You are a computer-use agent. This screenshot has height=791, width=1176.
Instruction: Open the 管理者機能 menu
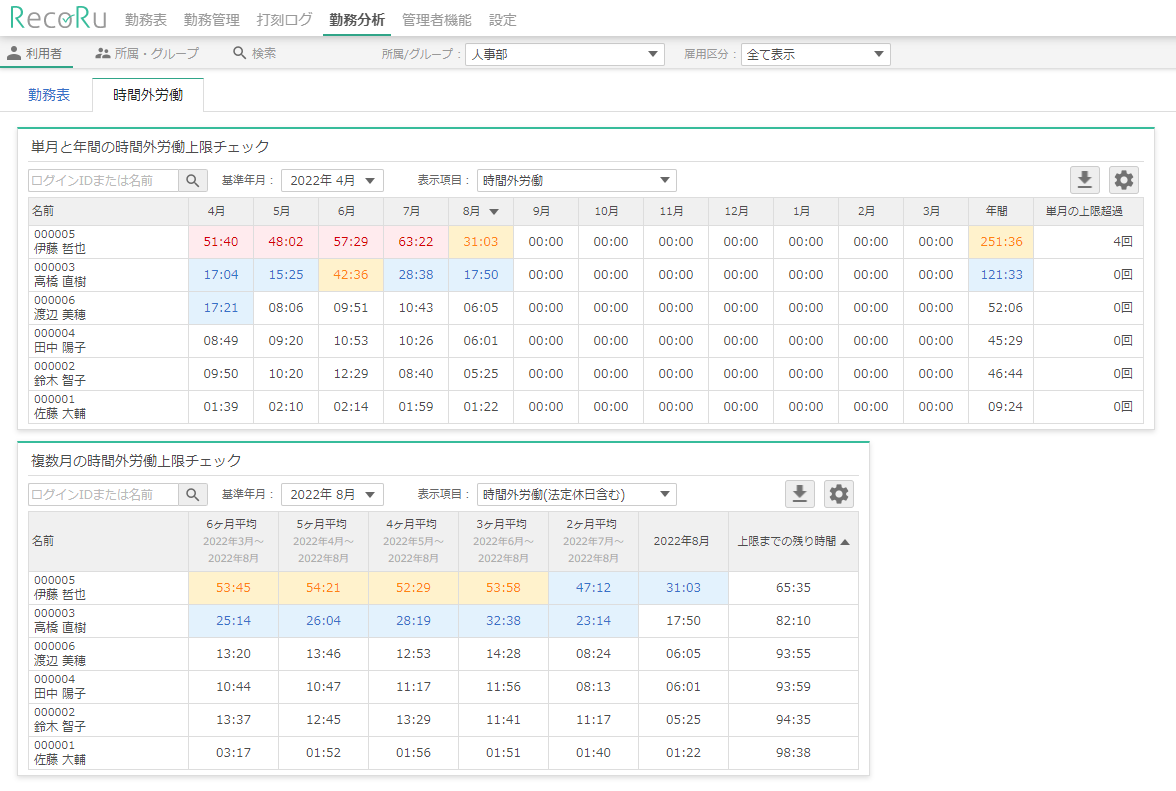pyautogui.click(x=436, y=20)
